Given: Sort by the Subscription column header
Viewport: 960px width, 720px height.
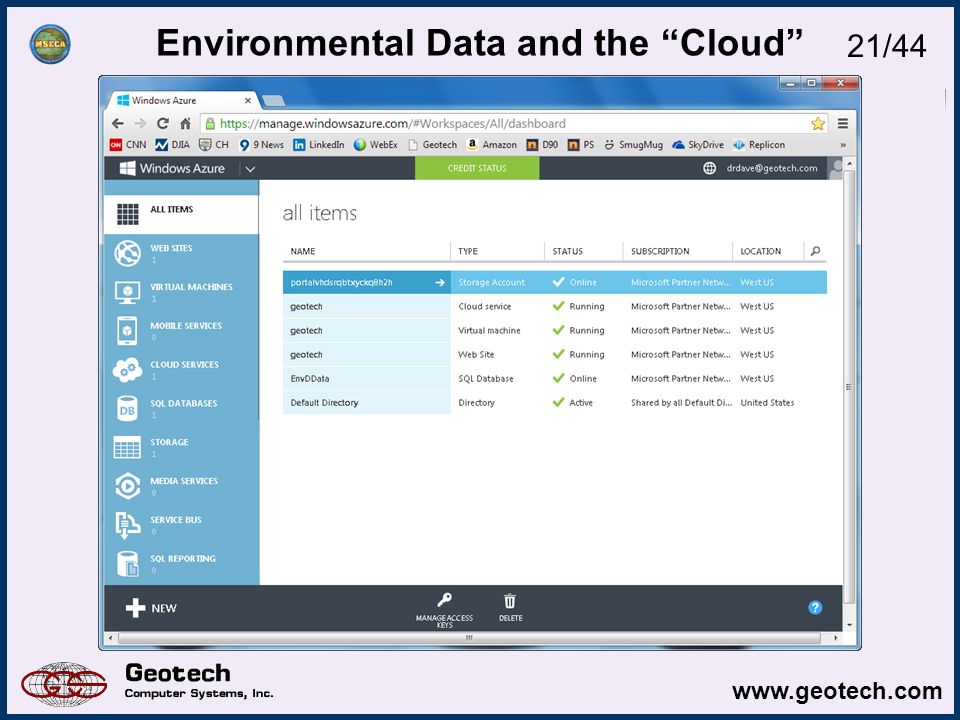Looking at the screenshot, I should [660, 251].
